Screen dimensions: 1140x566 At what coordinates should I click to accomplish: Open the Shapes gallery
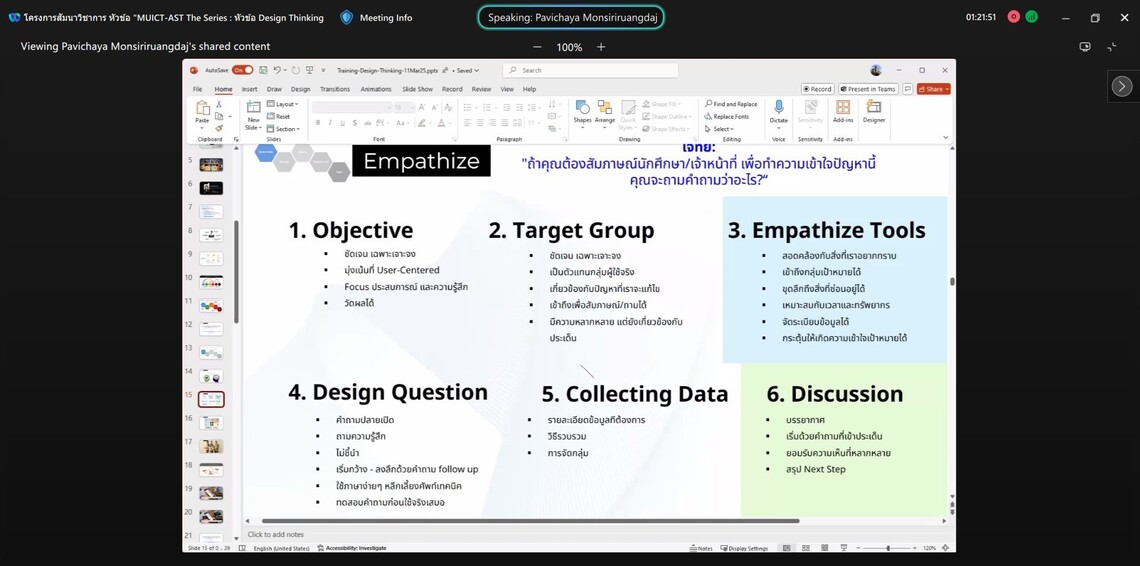pyautogui.click(x=582, y=108)
